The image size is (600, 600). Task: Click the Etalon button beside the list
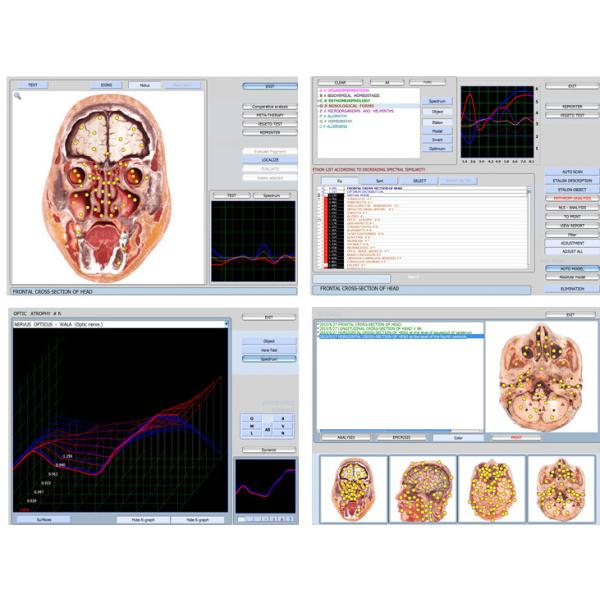tap(438, 122)
